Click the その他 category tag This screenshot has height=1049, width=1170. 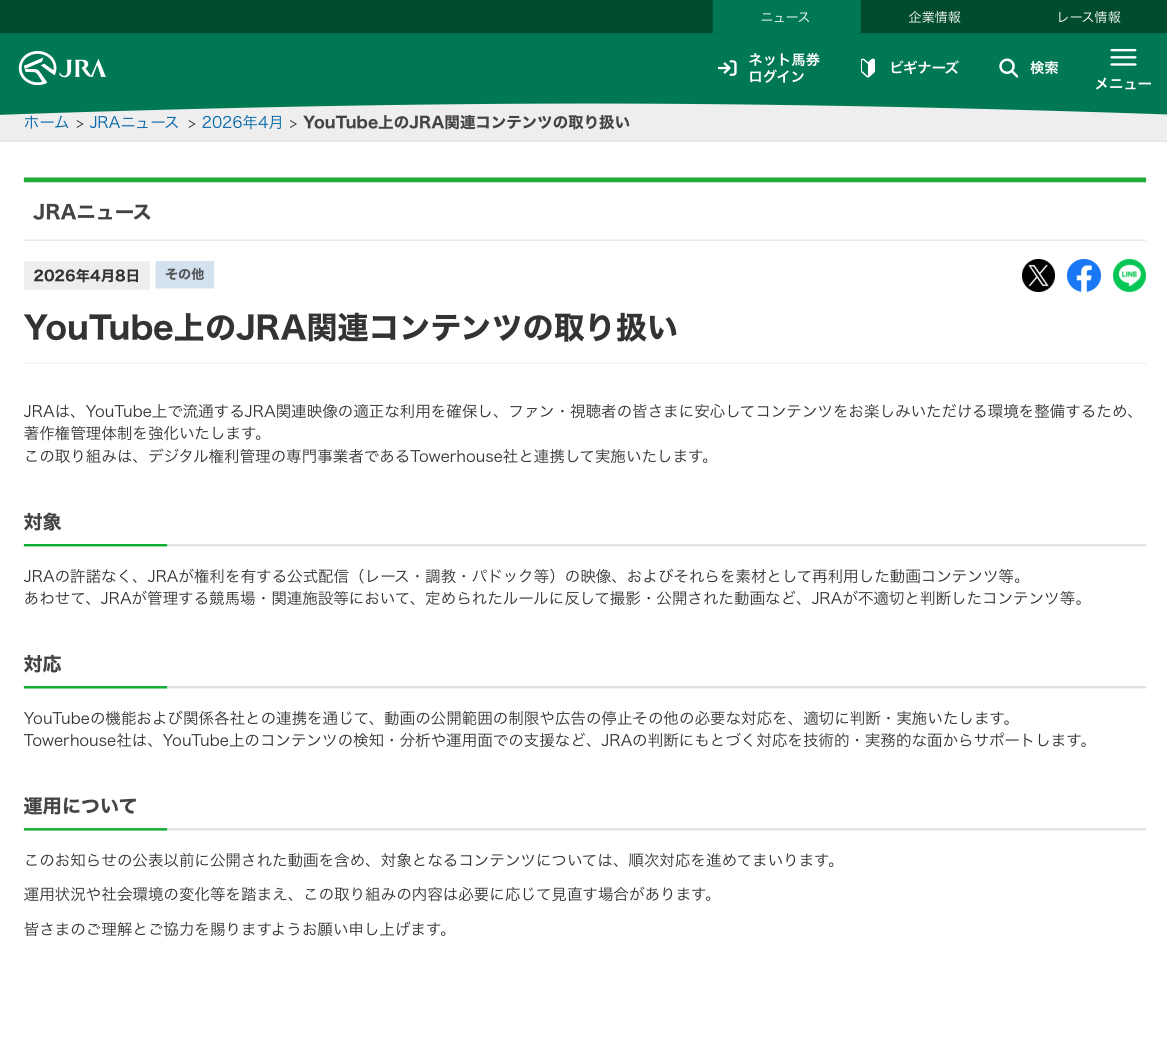184,275
